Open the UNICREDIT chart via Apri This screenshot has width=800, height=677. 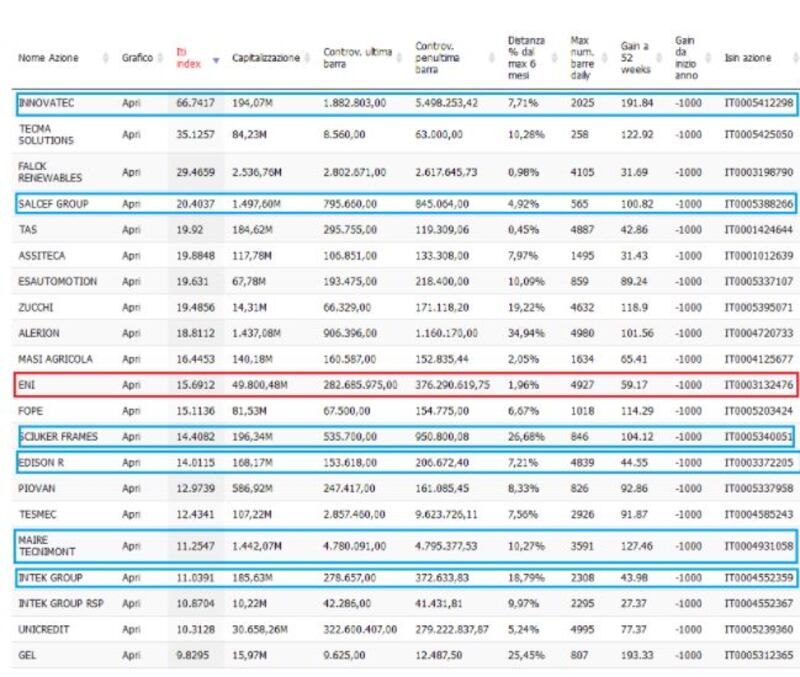(131, 630)
